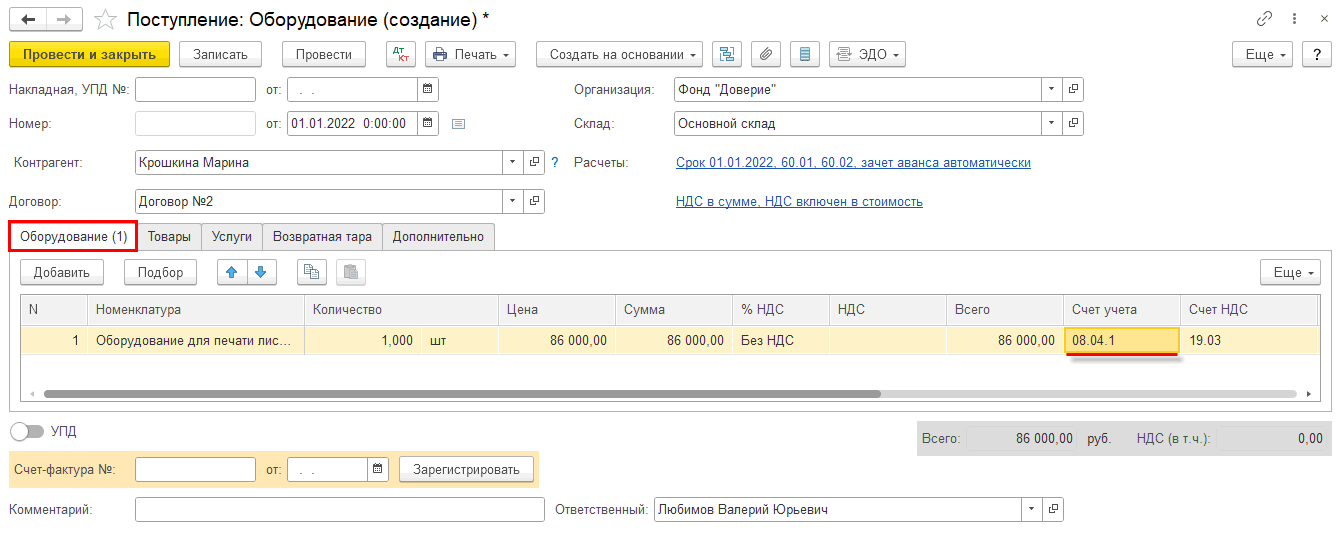
Task: Open attached files paperclip icon
Action: [x=765, y=55]
